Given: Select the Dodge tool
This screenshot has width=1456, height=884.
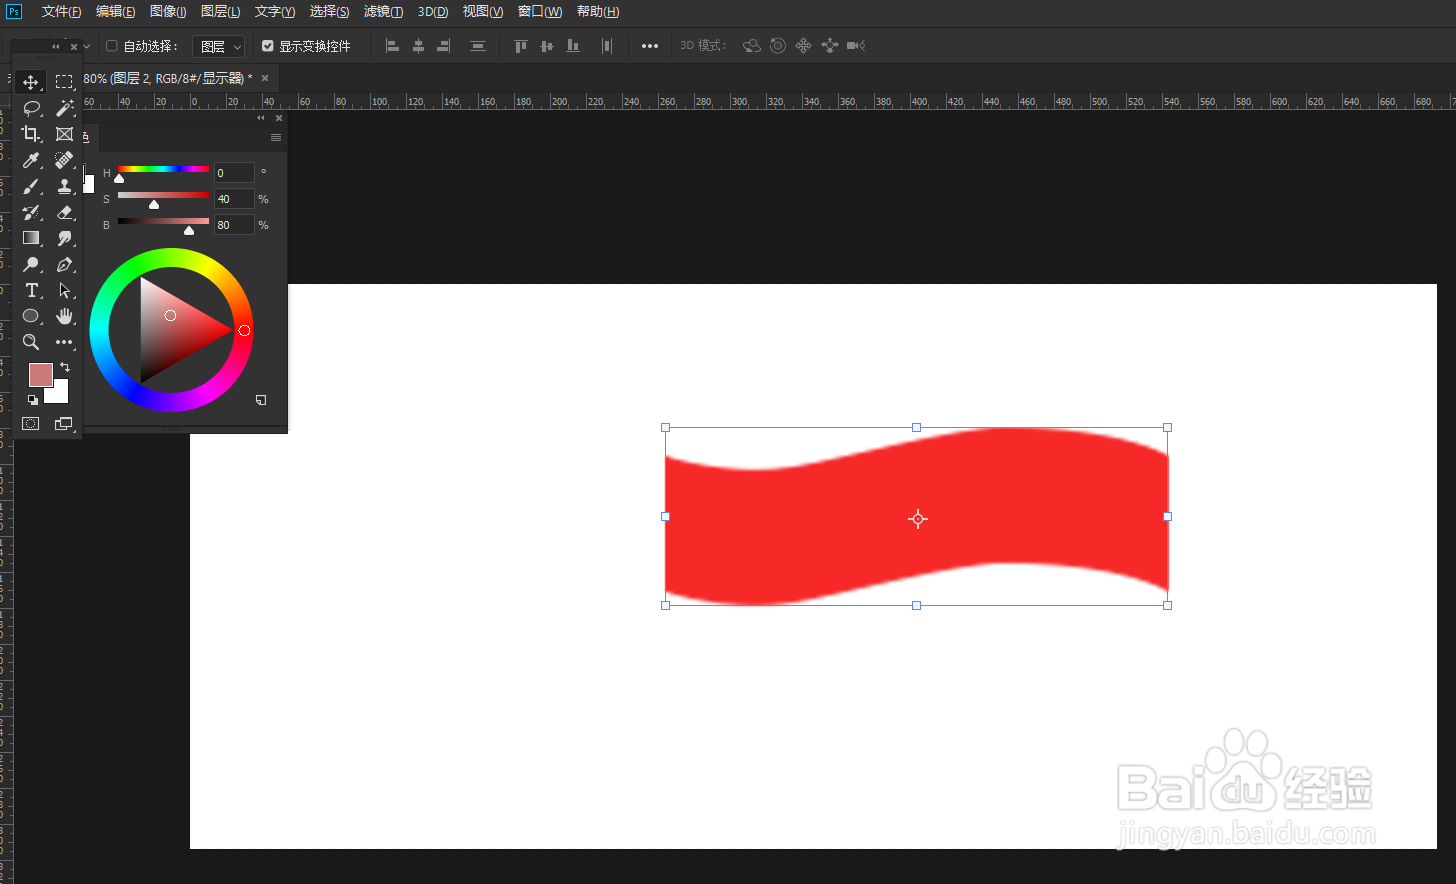Looking at the screenshot, I should click(x=31, y=264).
